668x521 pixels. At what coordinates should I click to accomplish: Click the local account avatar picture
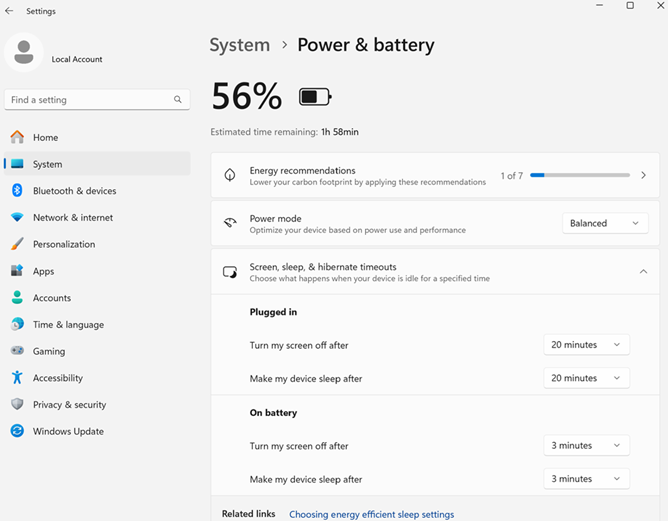point(24,52)
